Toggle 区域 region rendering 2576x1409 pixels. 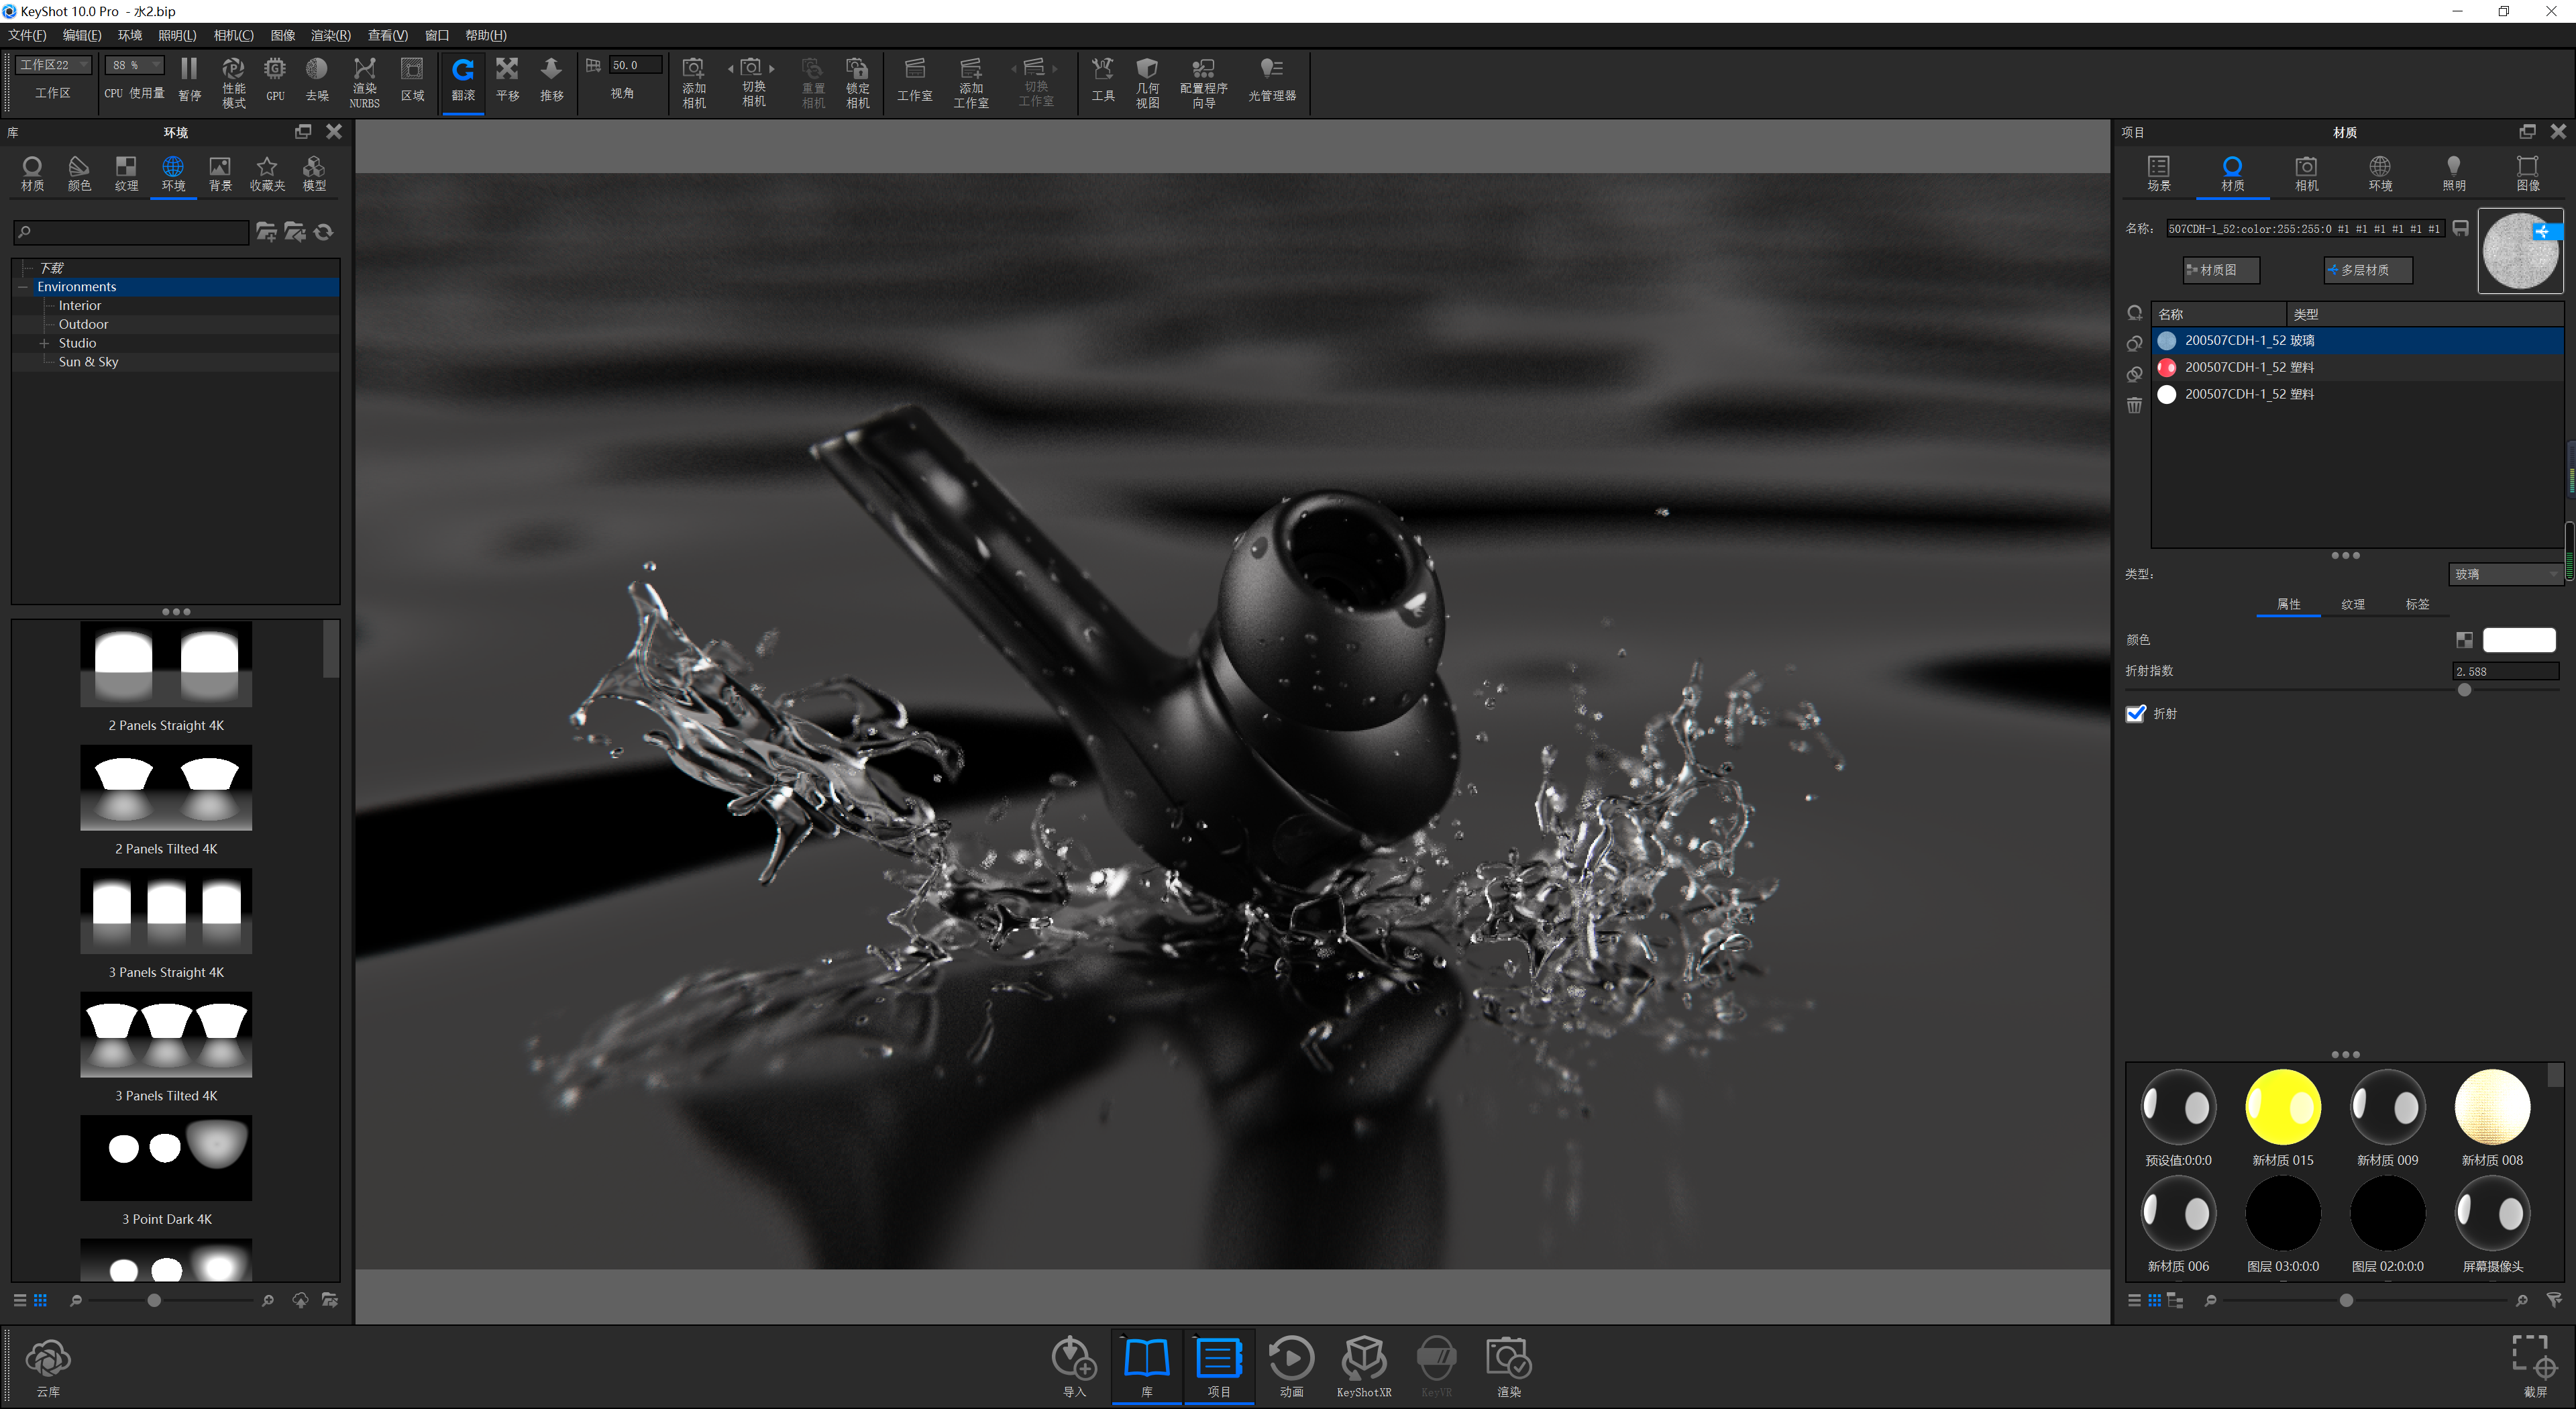(x=412, y=79)
